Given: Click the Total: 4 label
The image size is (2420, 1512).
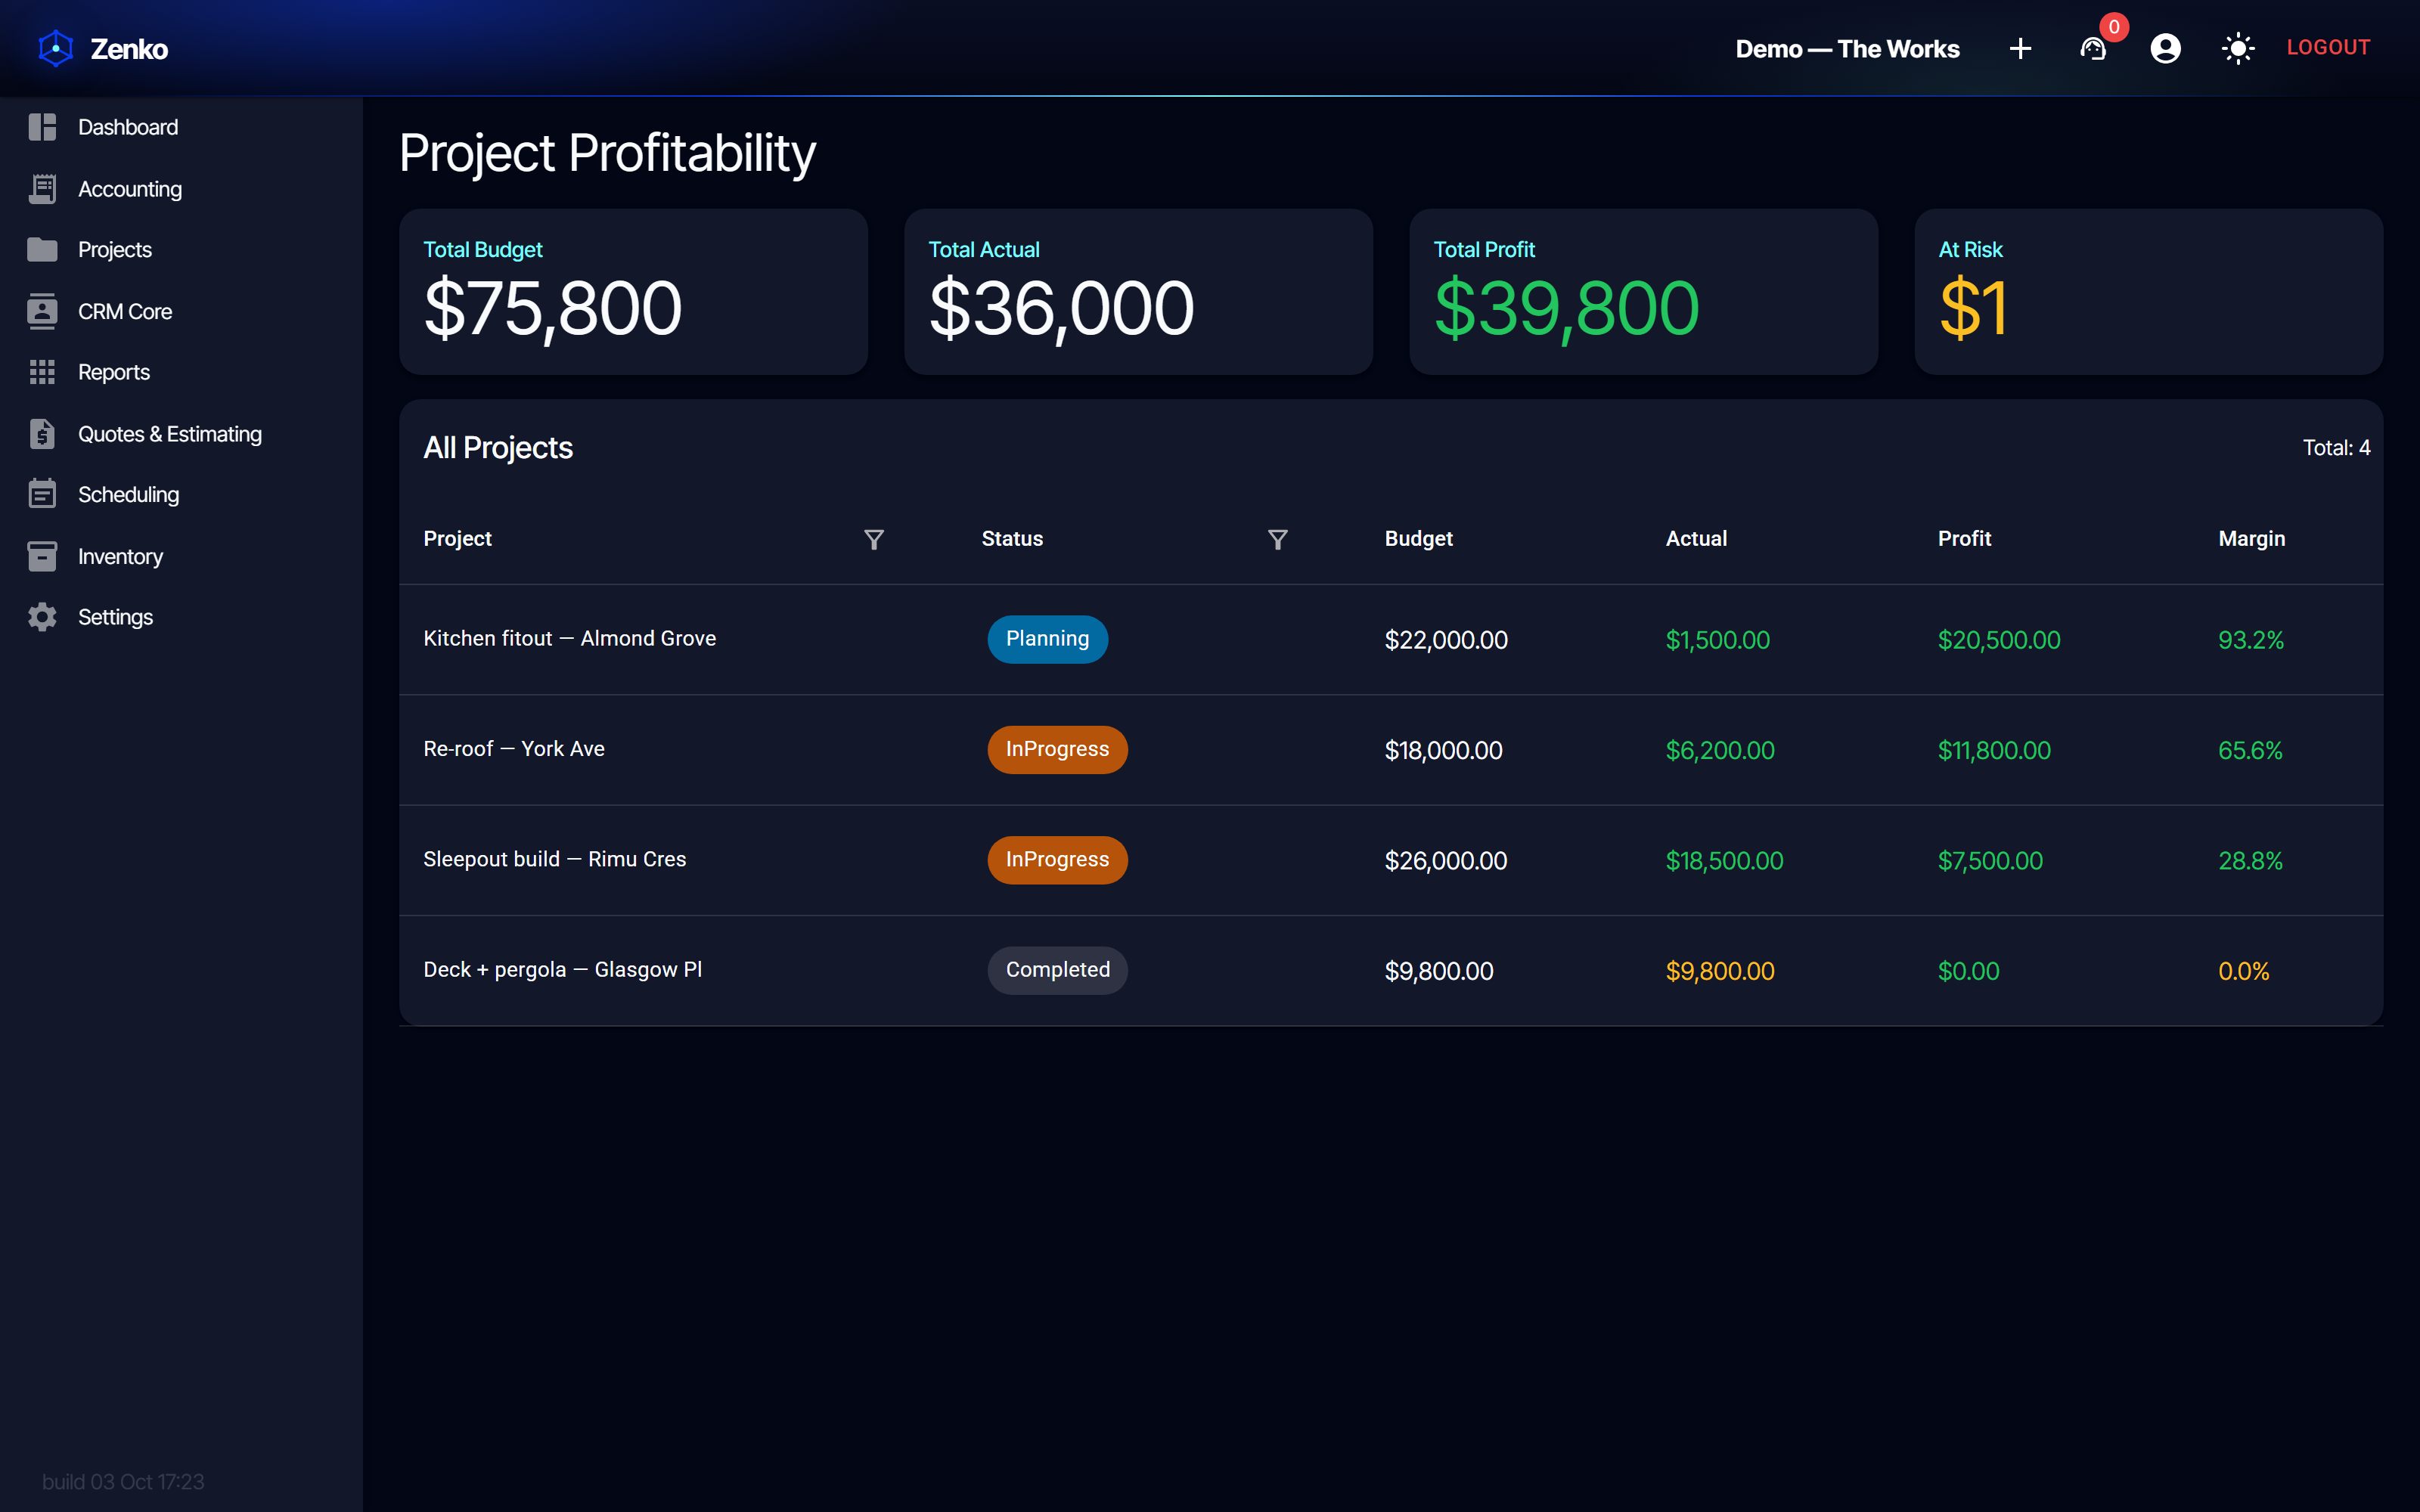Looking at the screenshot, I should pyautogui.click(x=2336, y=448).
